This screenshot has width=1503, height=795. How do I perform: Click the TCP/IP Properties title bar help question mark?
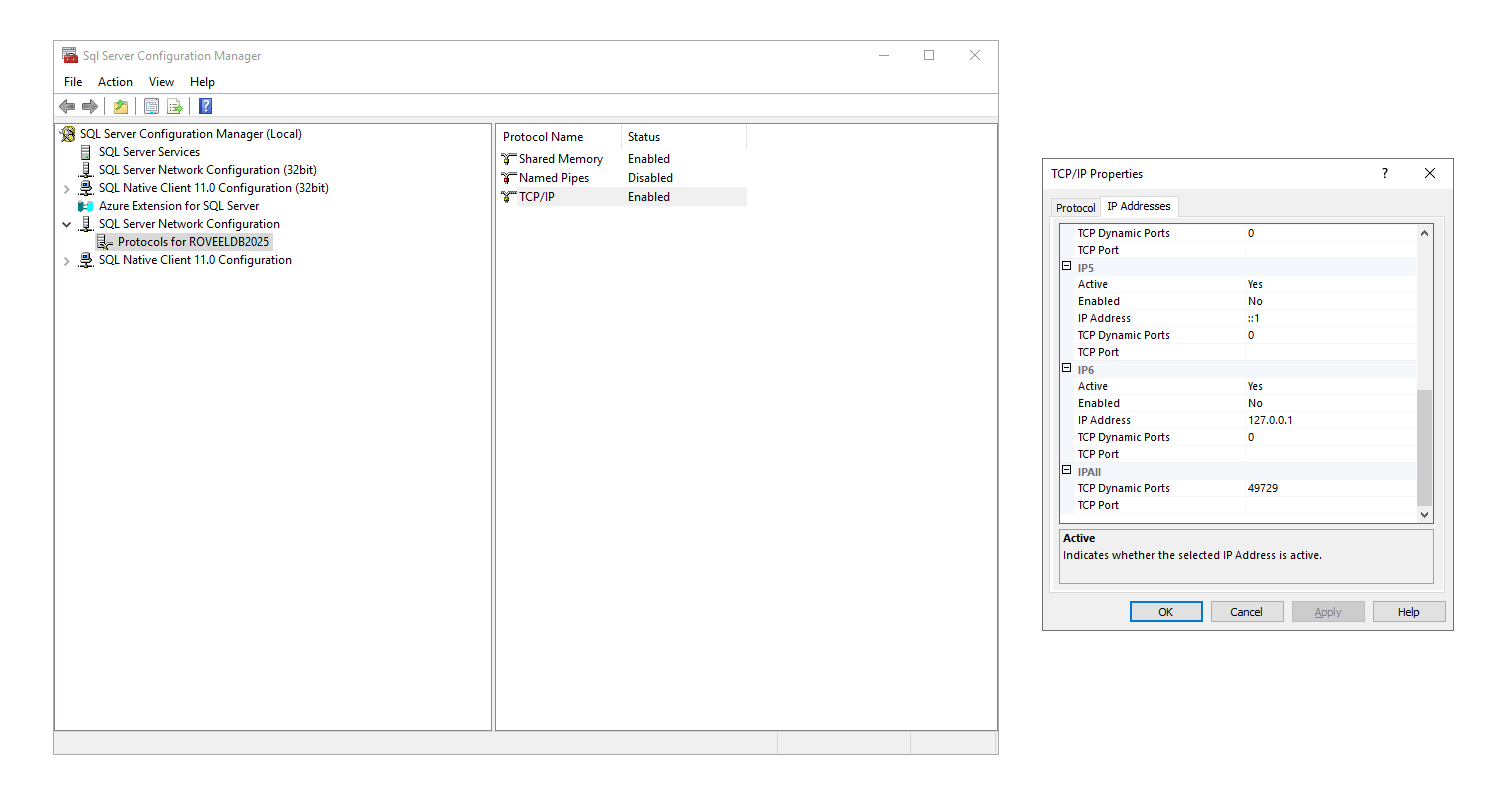[1385, 173]
